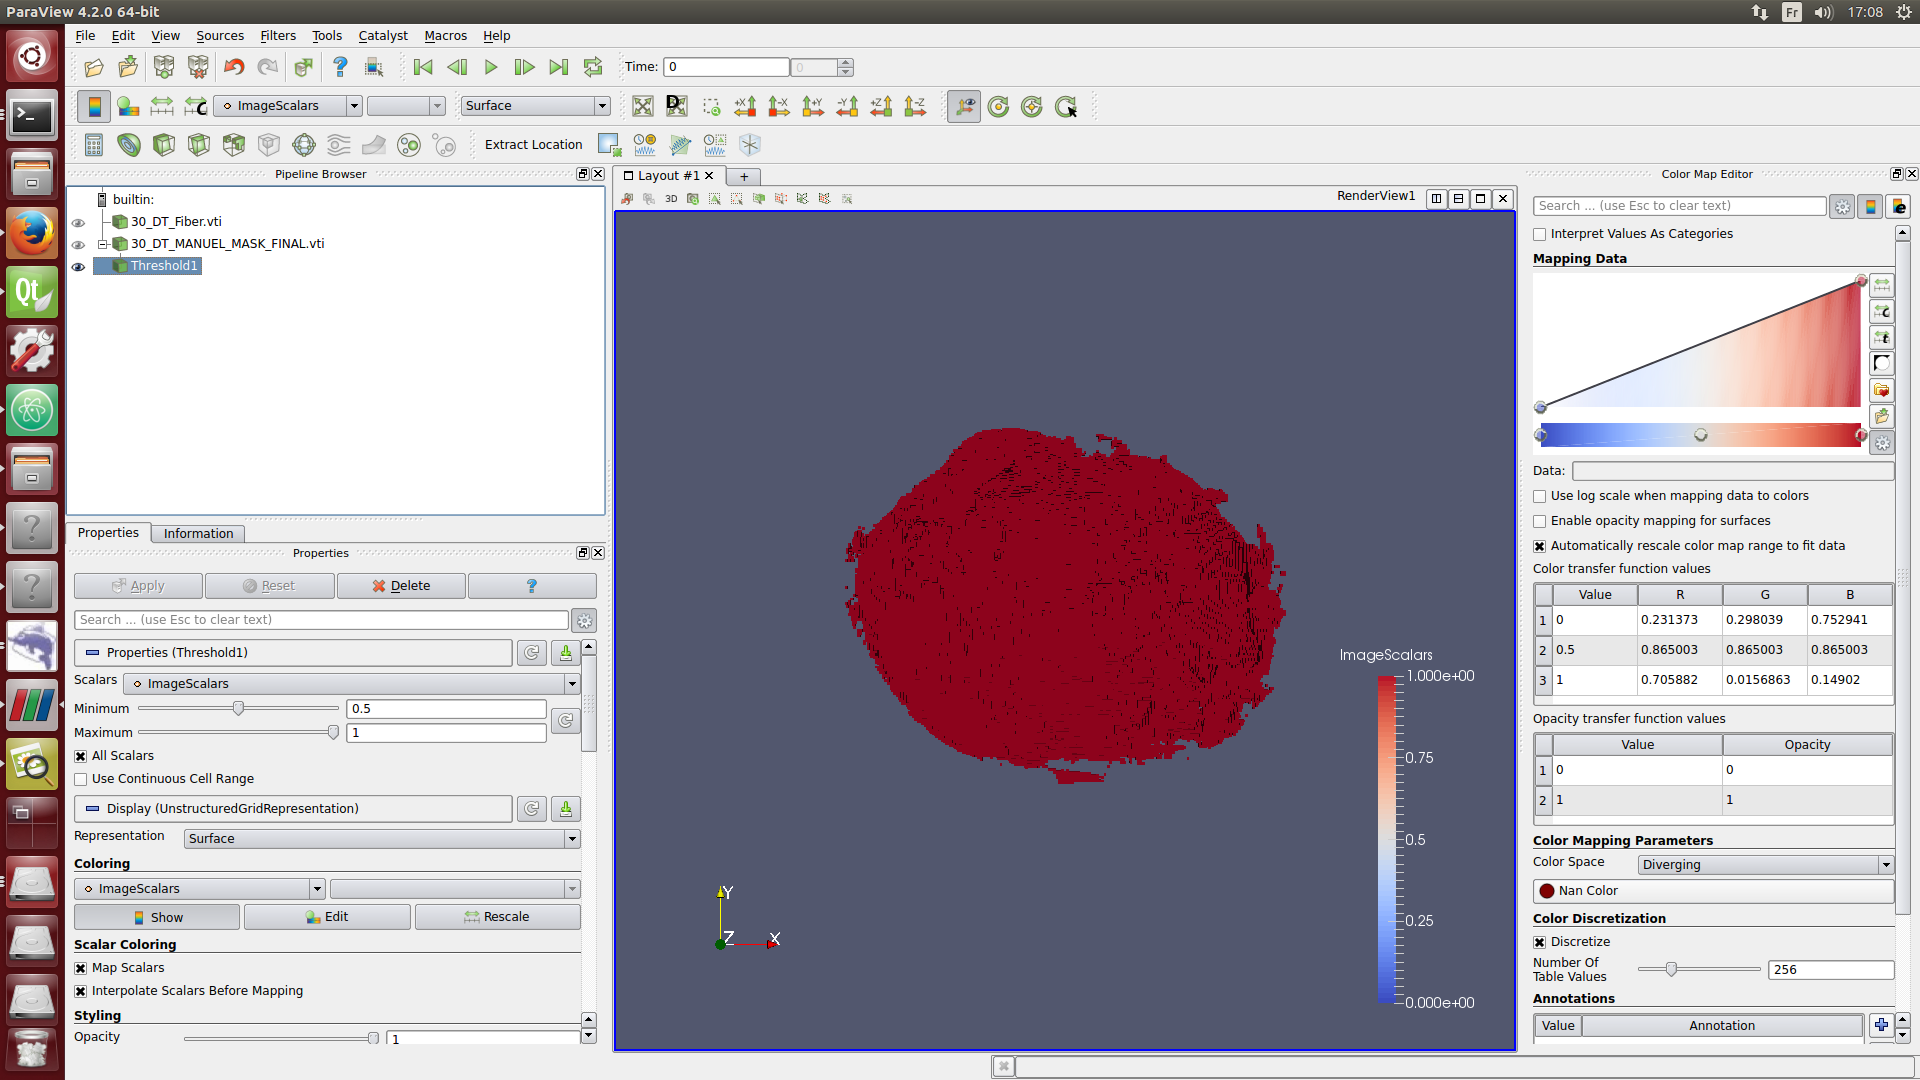This screenshot has height=1080, width=1920.
Task: Check Interpret Values As Categories
Action: pyautogui.click(x=1540, y=234)
